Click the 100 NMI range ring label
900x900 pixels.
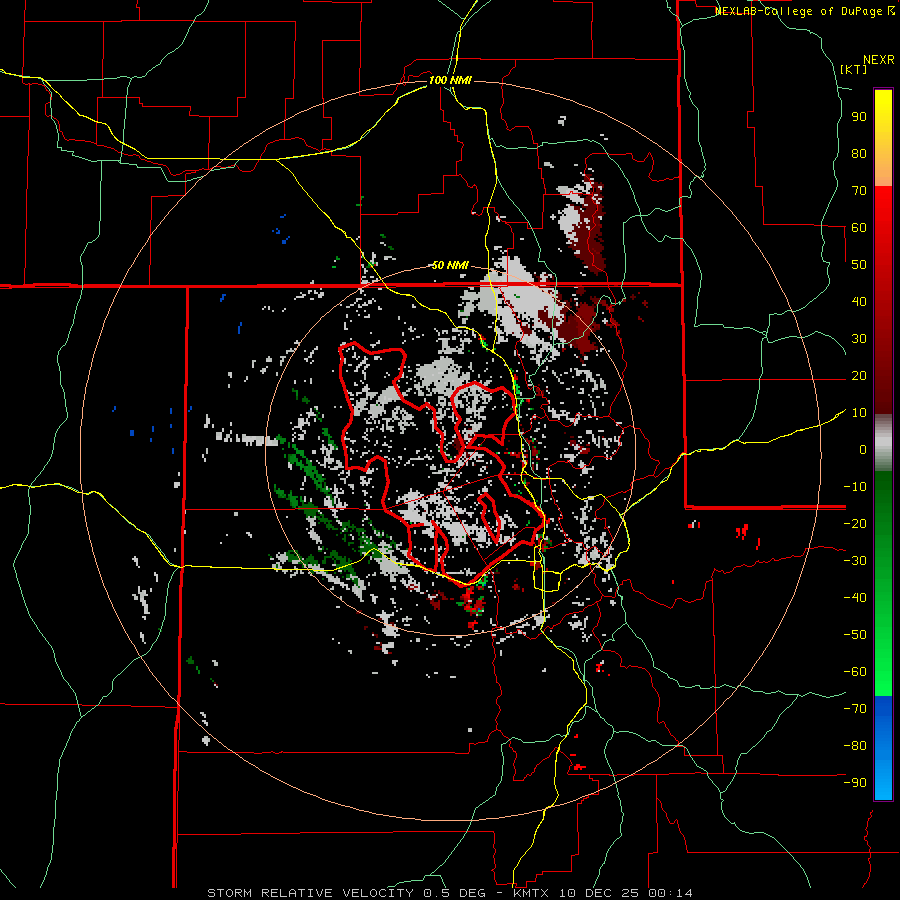[450, 80]
